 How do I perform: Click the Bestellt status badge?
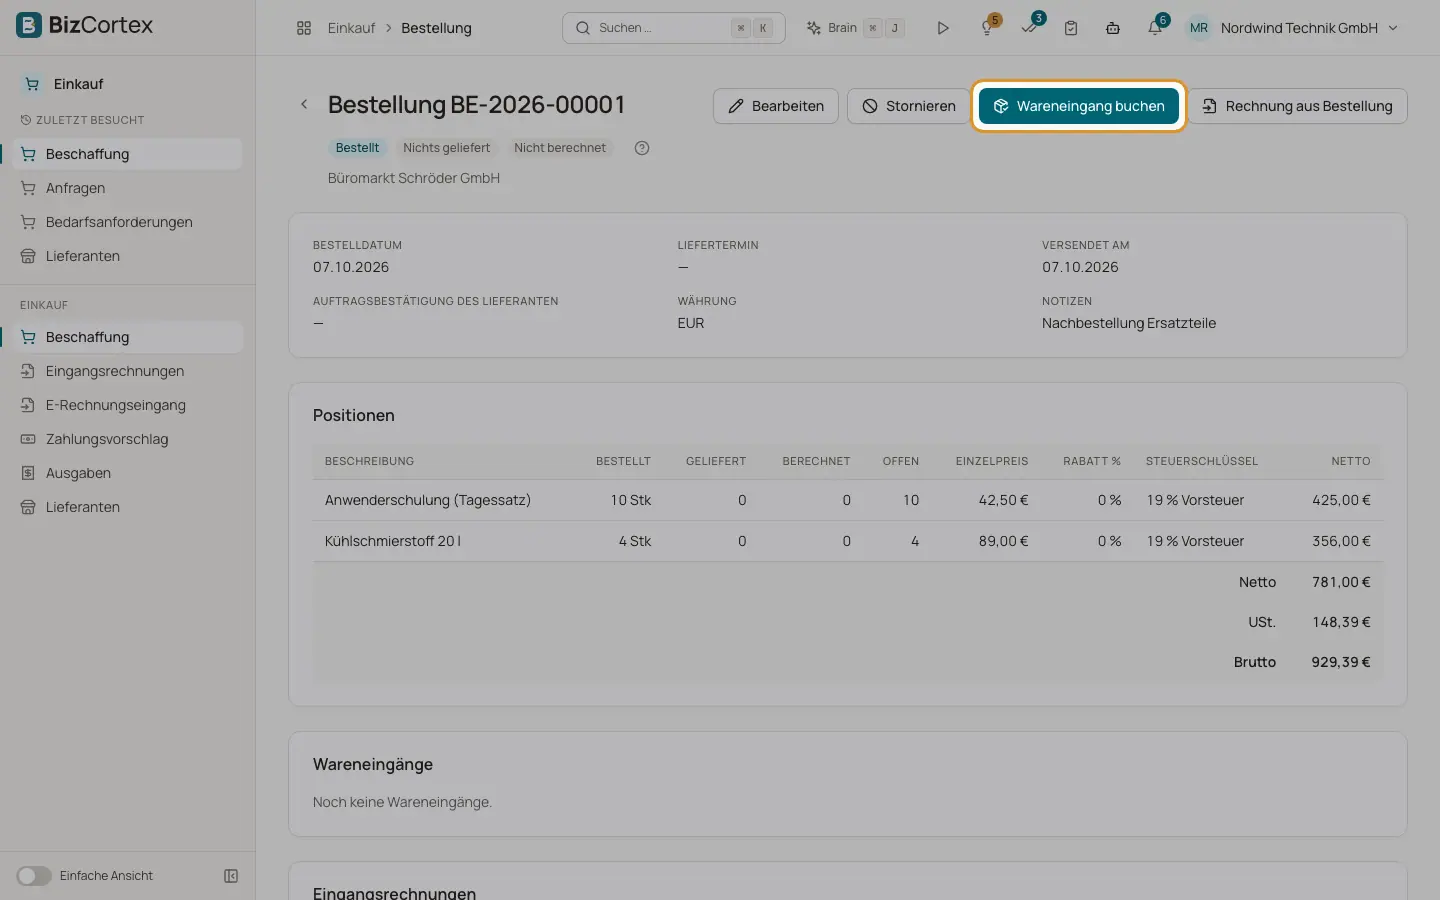click(x=357, y=148)
